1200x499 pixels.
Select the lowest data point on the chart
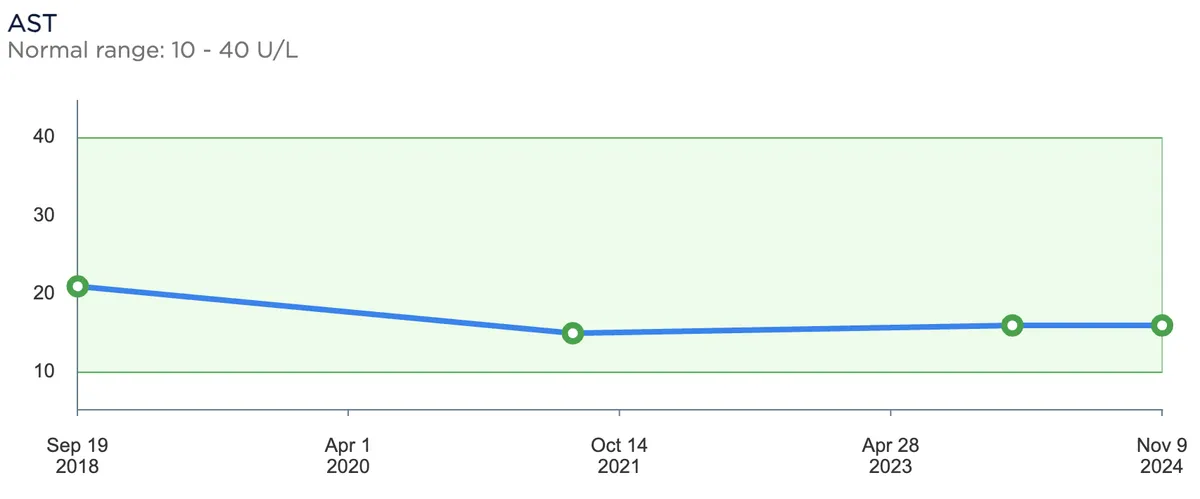click(x=572, y=333)
